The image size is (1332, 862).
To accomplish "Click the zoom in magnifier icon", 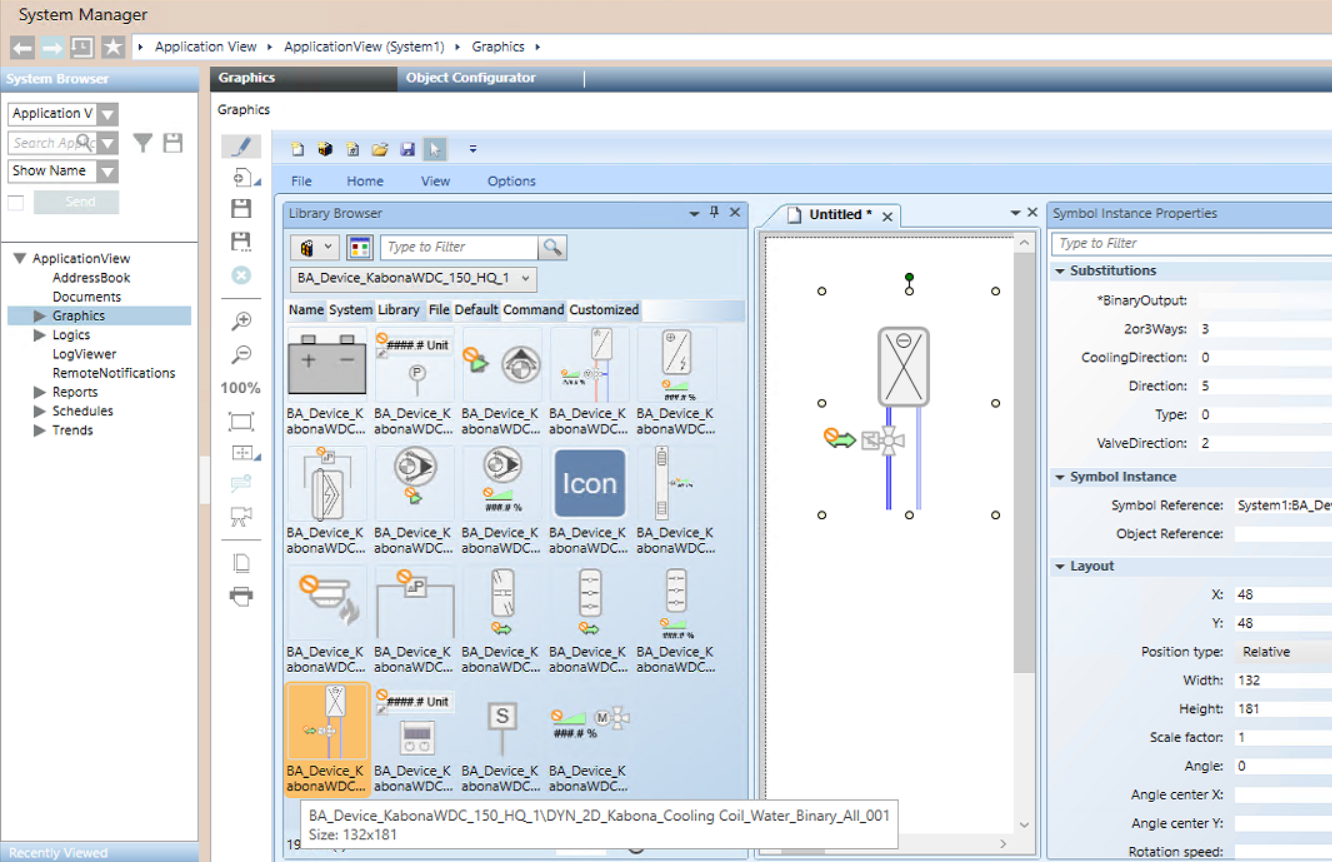I will pos(241,321).
